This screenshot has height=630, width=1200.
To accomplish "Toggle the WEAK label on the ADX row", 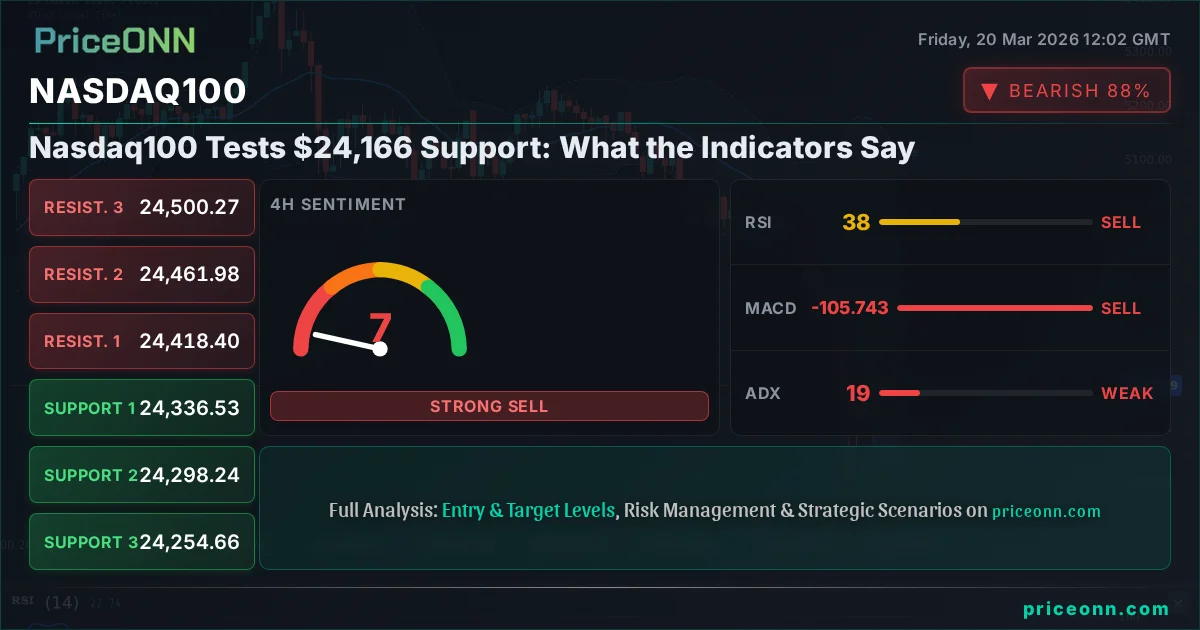I will coord(1127,393).
